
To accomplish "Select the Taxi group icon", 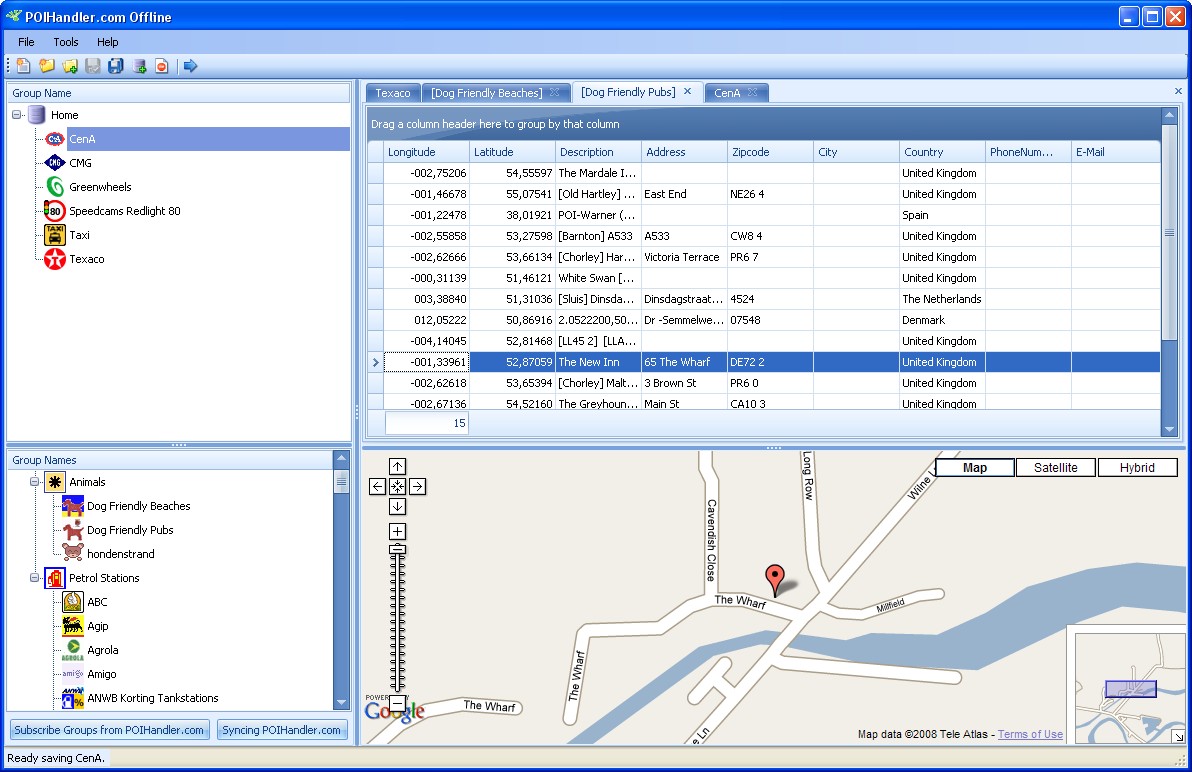I will click(55, 235).
